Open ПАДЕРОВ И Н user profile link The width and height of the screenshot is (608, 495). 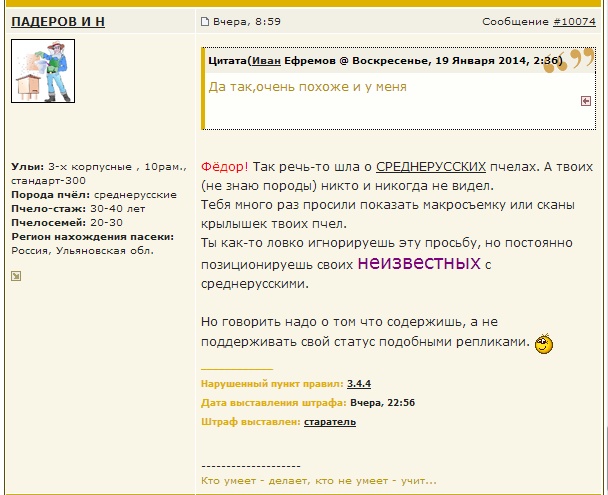click(58, 22)
